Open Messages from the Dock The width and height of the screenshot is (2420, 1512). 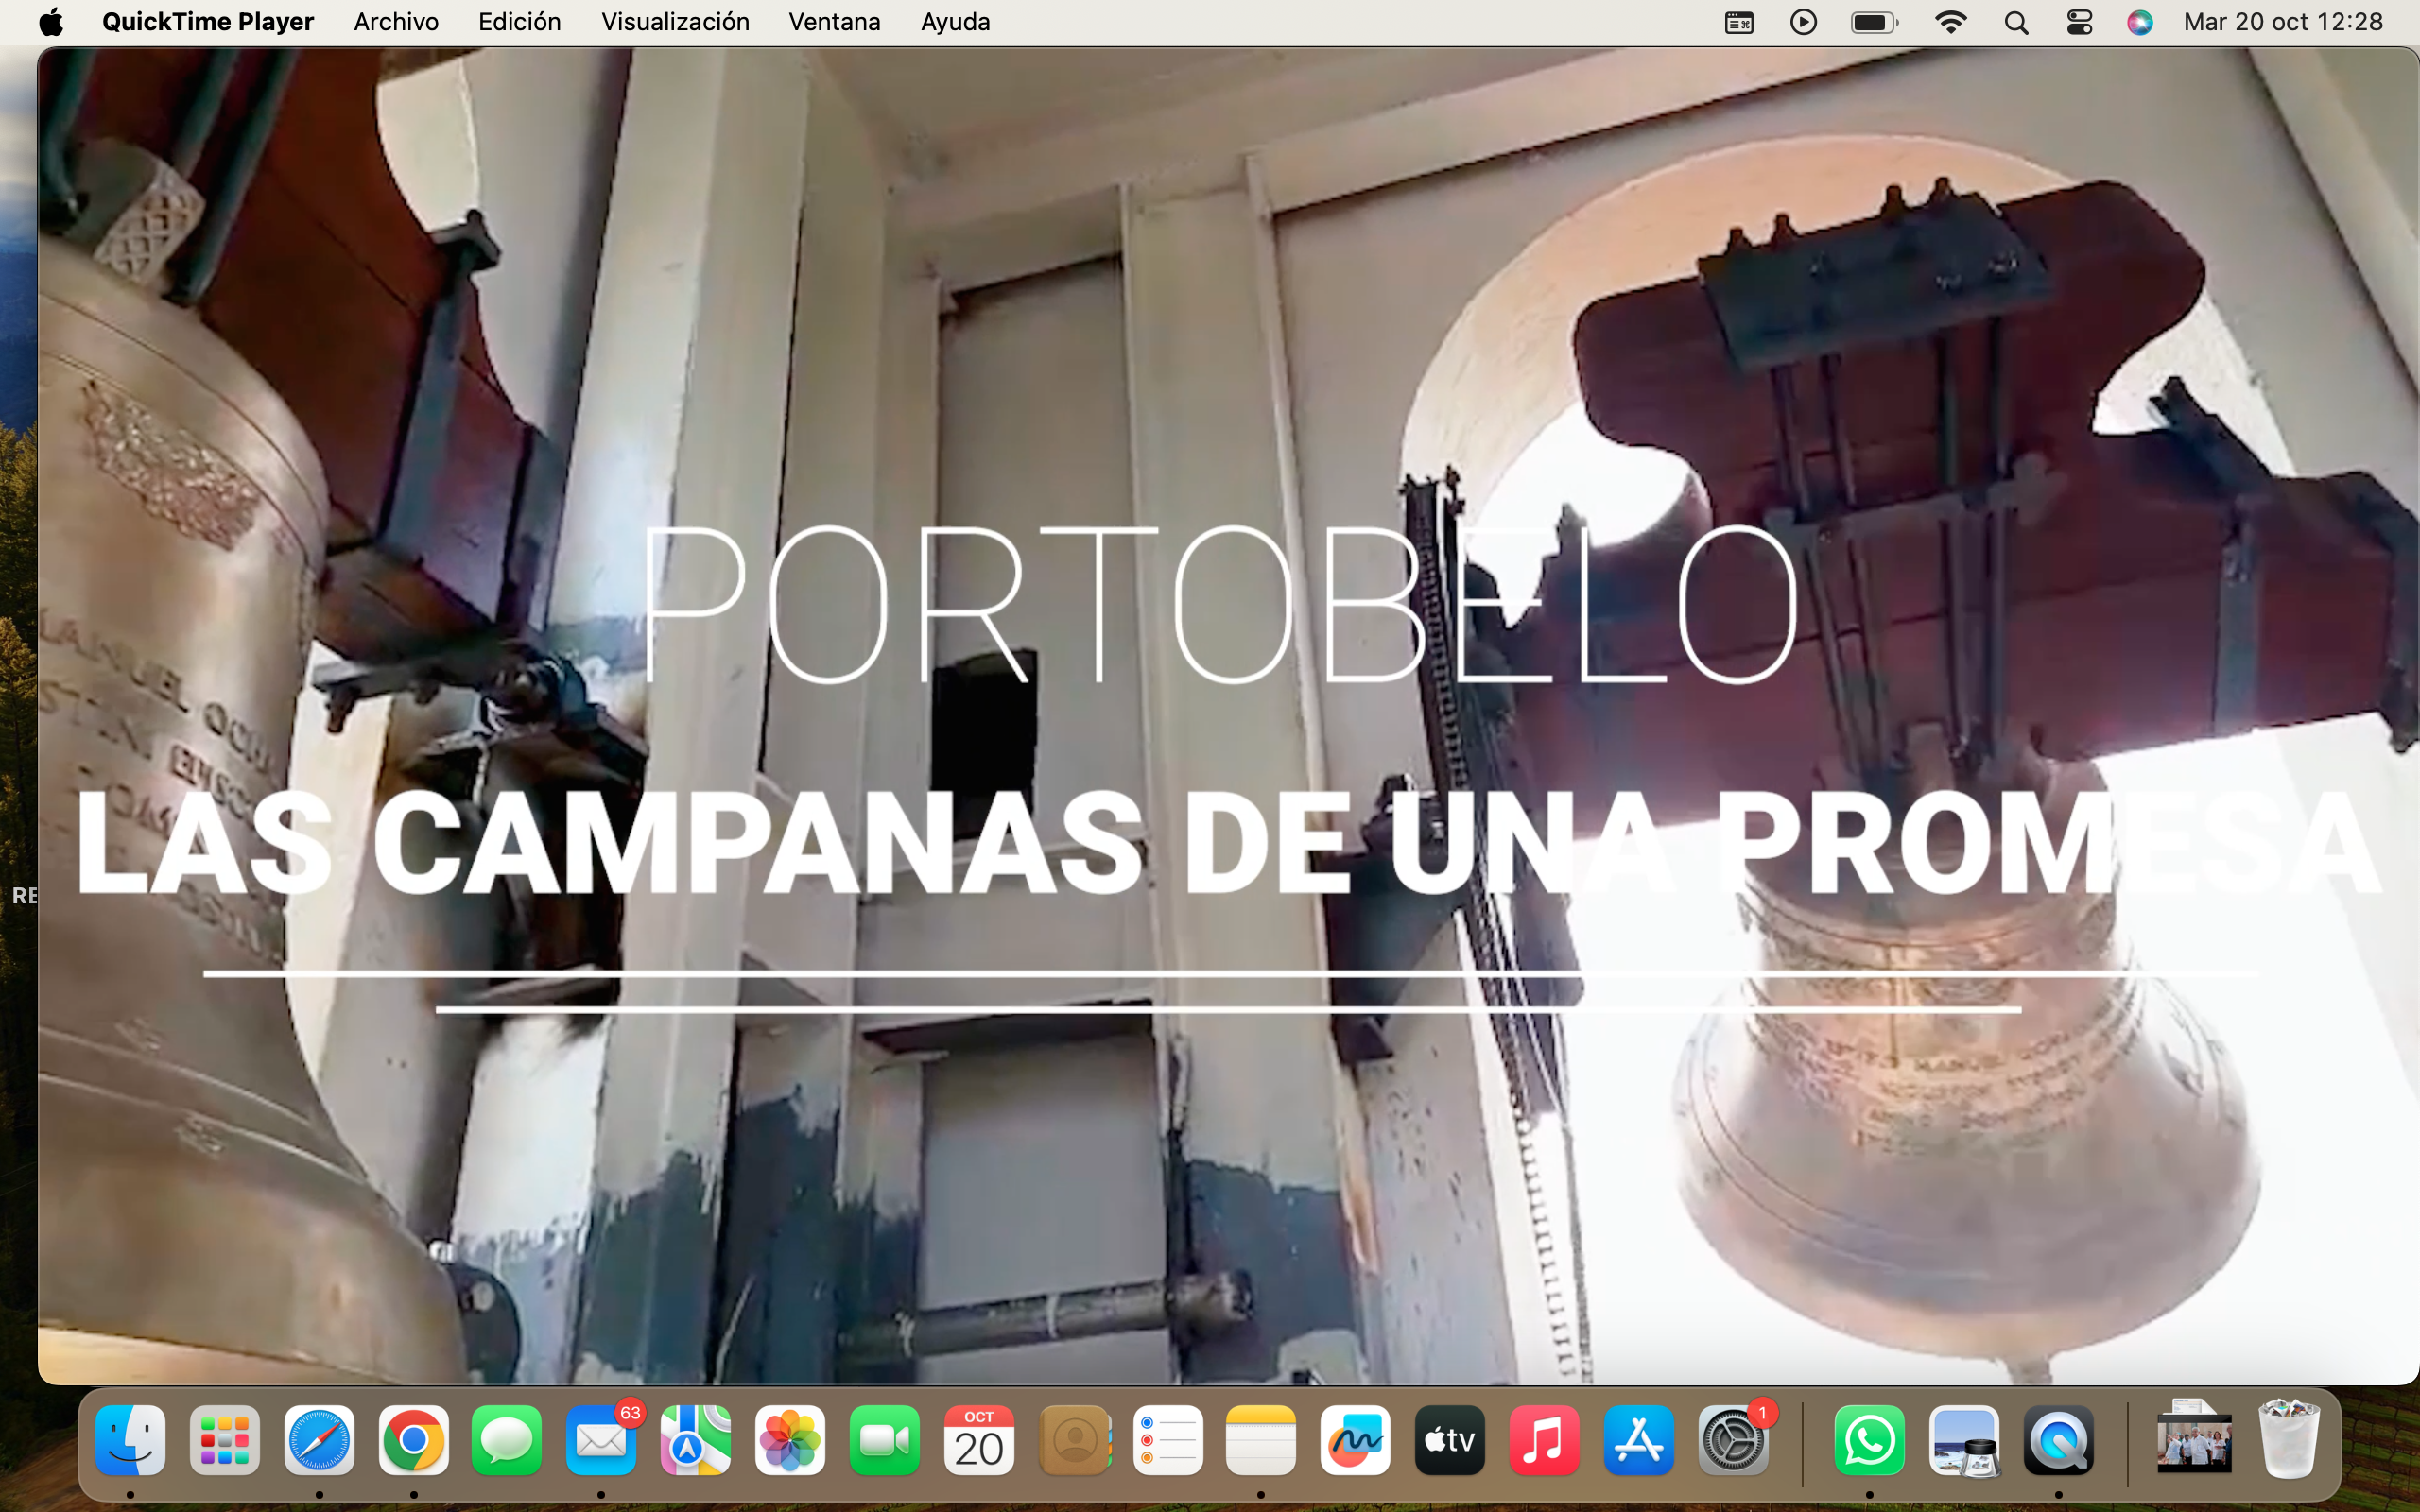(507, 1440)
